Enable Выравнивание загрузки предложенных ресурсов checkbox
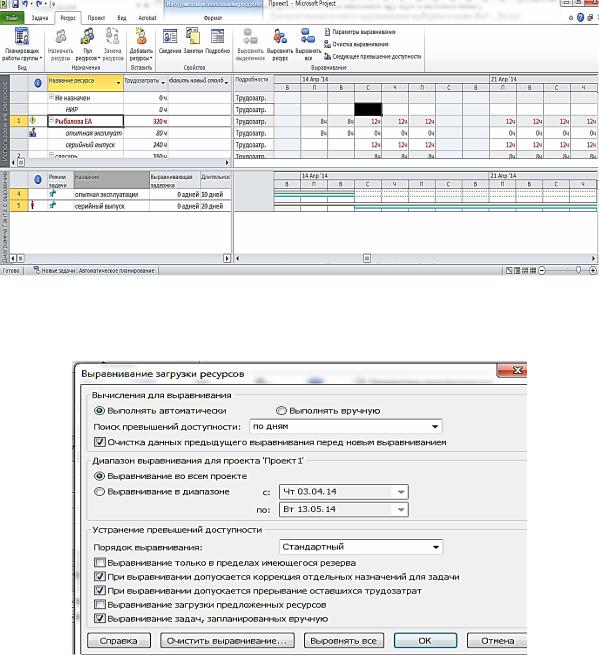This screenshot has height=655, width=599. 99,604
